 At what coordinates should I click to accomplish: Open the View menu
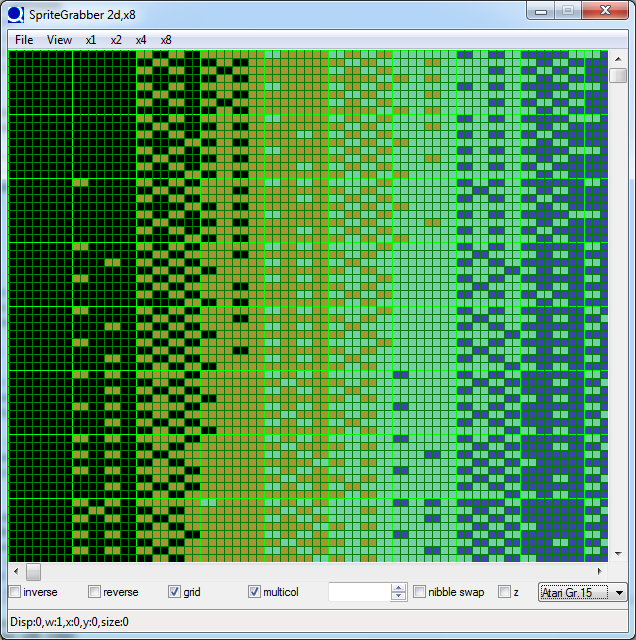point(59,40)
